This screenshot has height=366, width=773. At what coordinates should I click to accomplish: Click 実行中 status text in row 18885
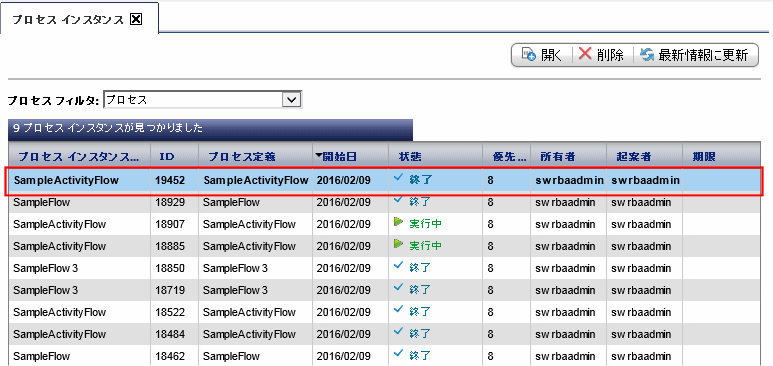[x=425, y=246]
